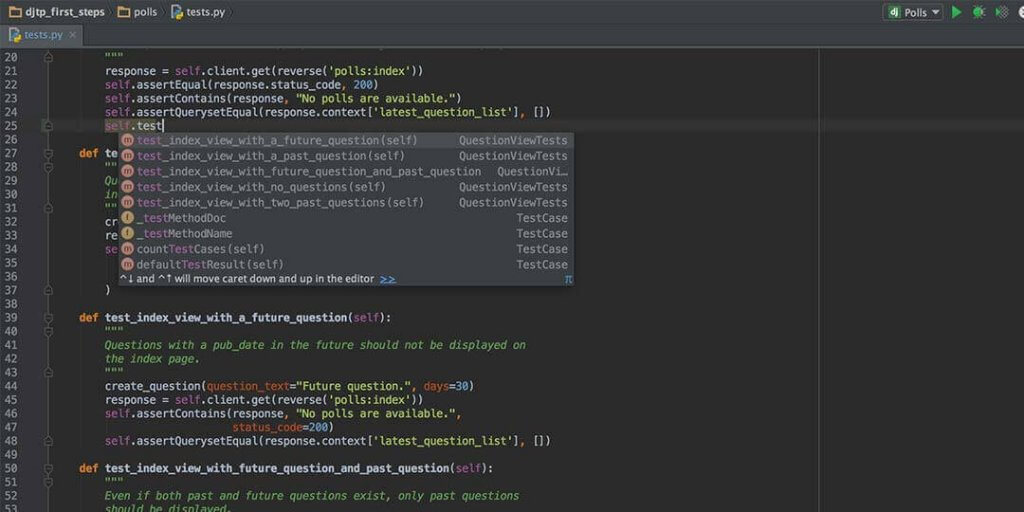Click function name test_index_view_with_a_future_question on line 39
1024x512 pixels.
point(226,318)
